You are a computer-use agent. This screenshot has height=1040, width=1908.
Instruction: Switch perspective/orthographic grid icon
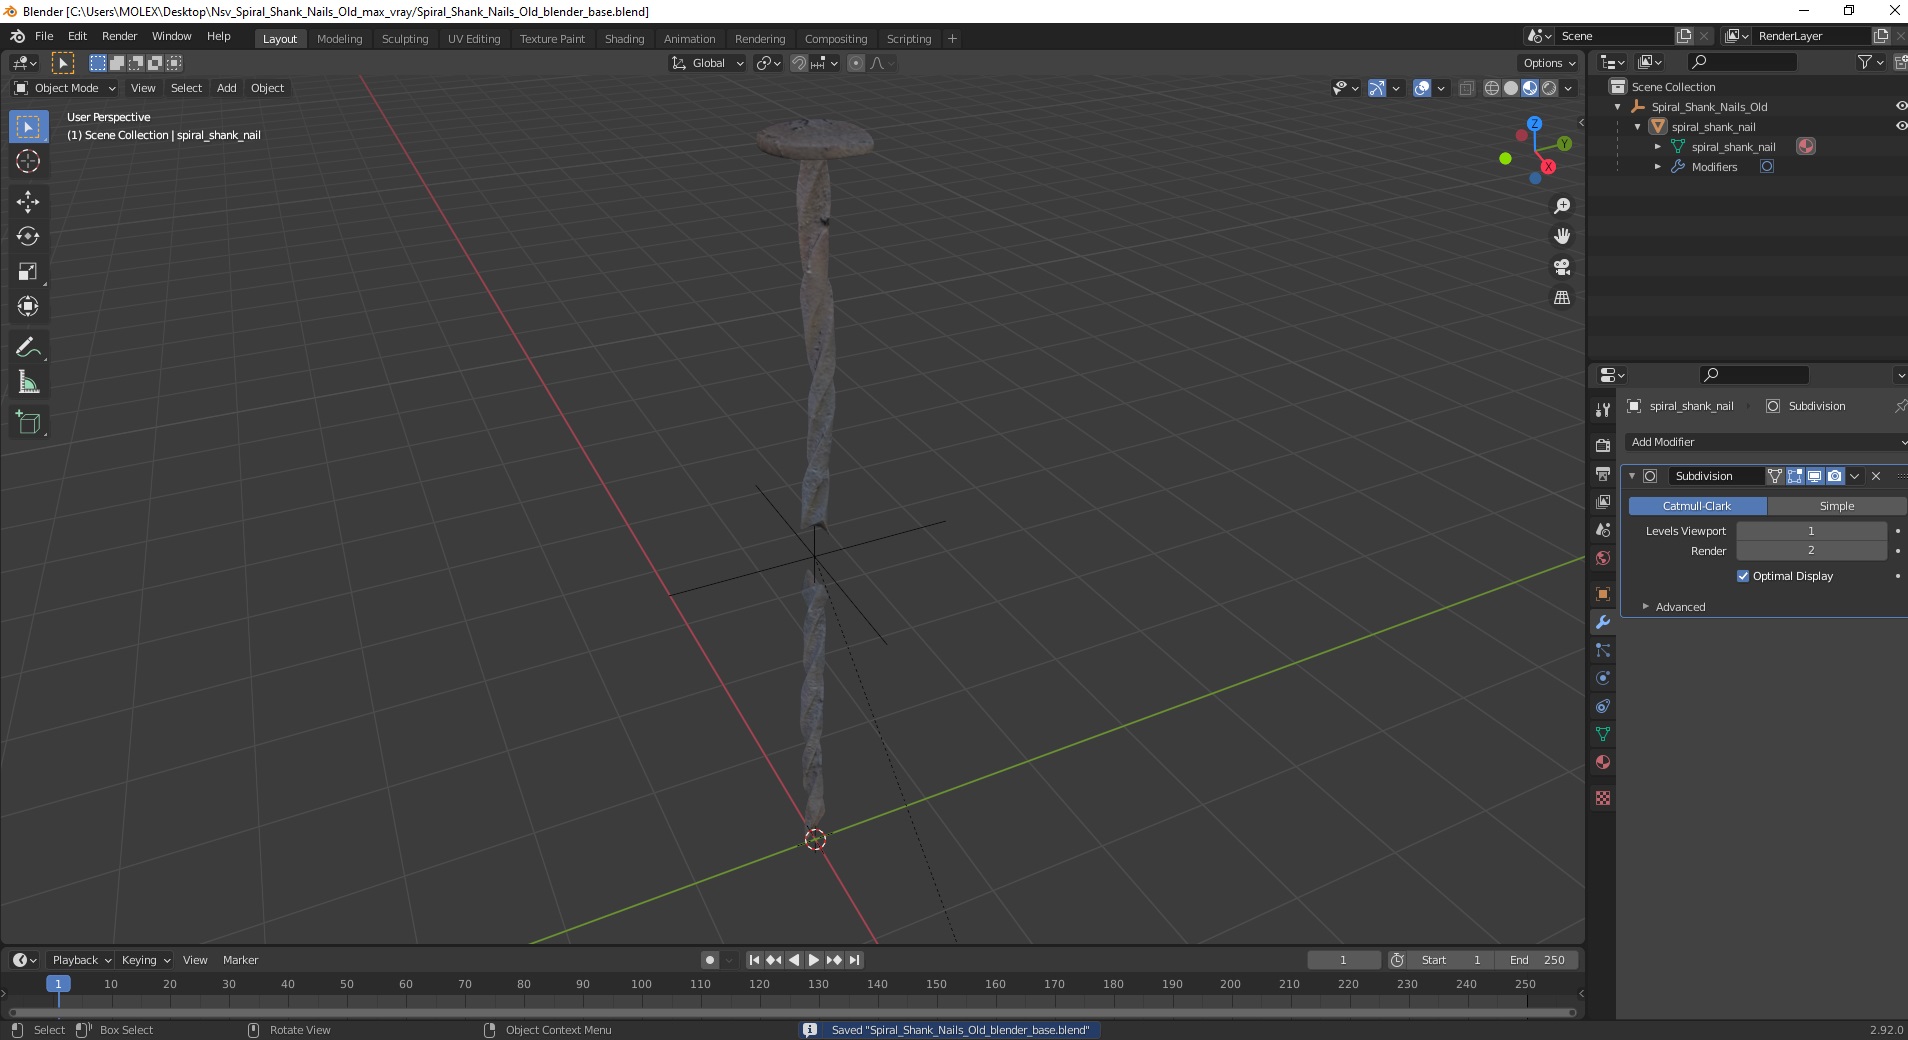[1562, 298]
